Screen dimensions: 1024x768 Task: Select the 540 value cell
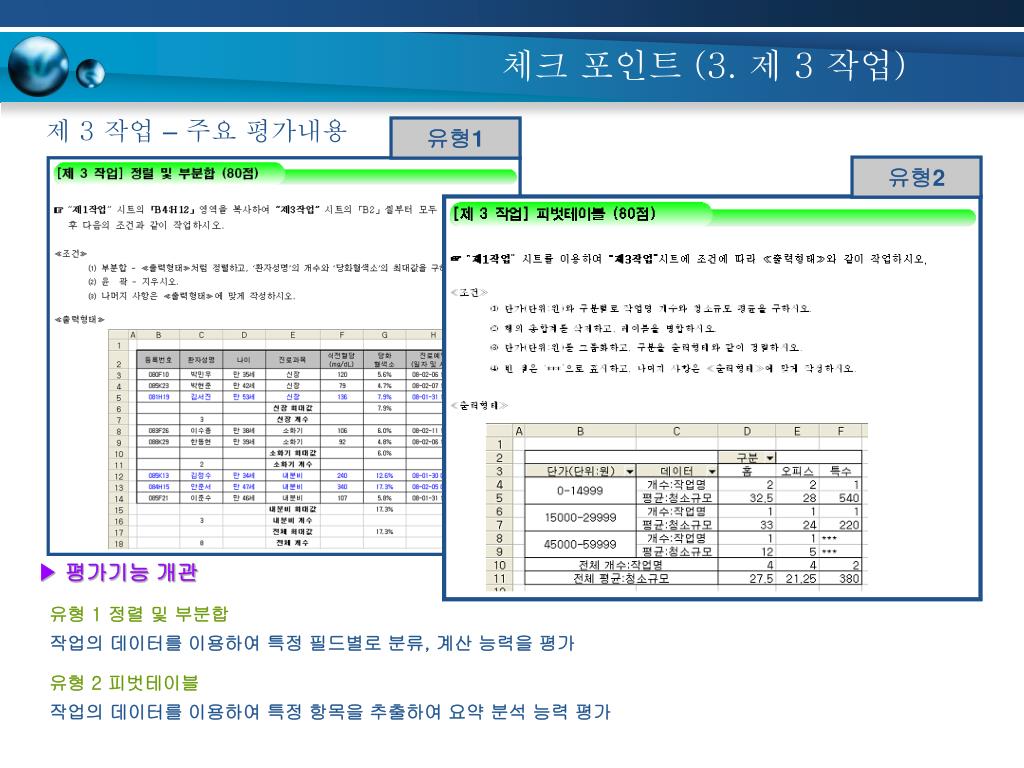840,498
